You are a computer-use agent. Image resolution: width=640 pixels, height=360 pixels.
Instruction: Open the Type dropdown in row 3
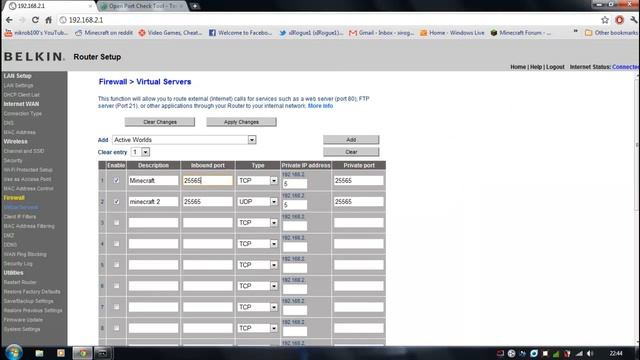coord(258,223)
